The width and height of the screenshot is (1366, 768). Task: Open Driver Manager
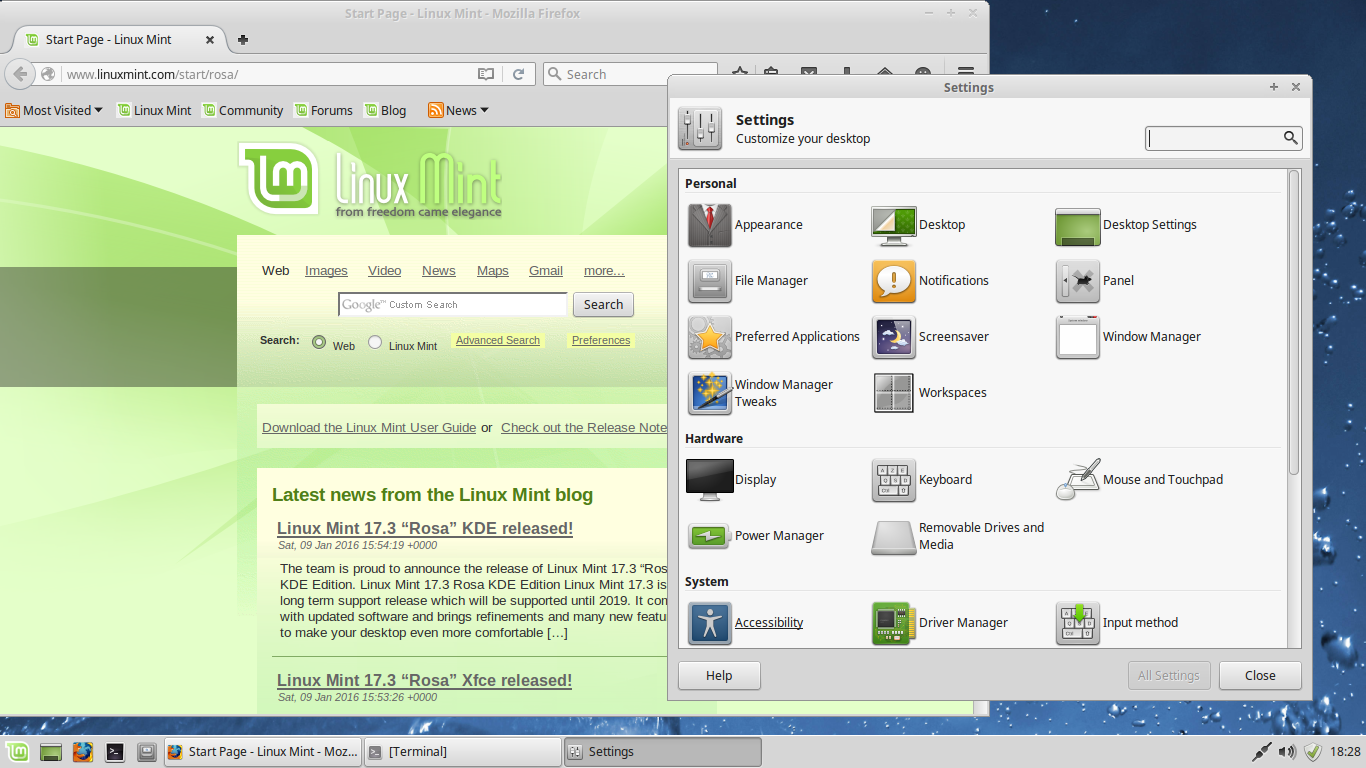[x=940, y=623]
